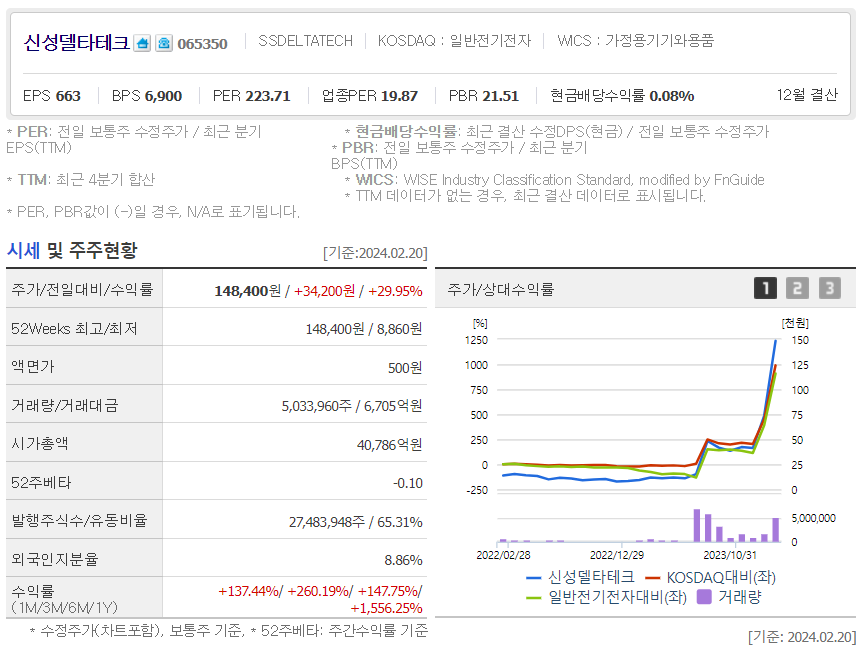Select the 업종PER 19.87 value
The image size is (864, 648).
click(370, 96)
